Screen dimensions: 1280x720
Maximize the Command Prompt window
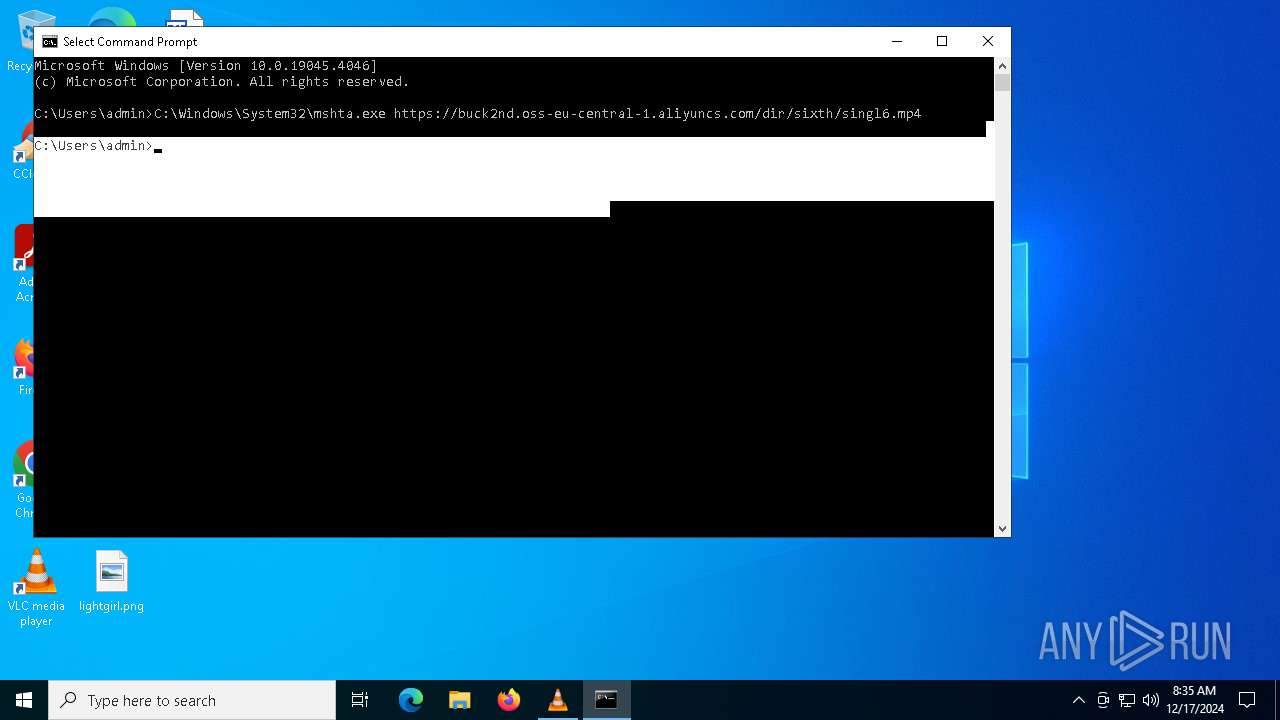(942, 41)
